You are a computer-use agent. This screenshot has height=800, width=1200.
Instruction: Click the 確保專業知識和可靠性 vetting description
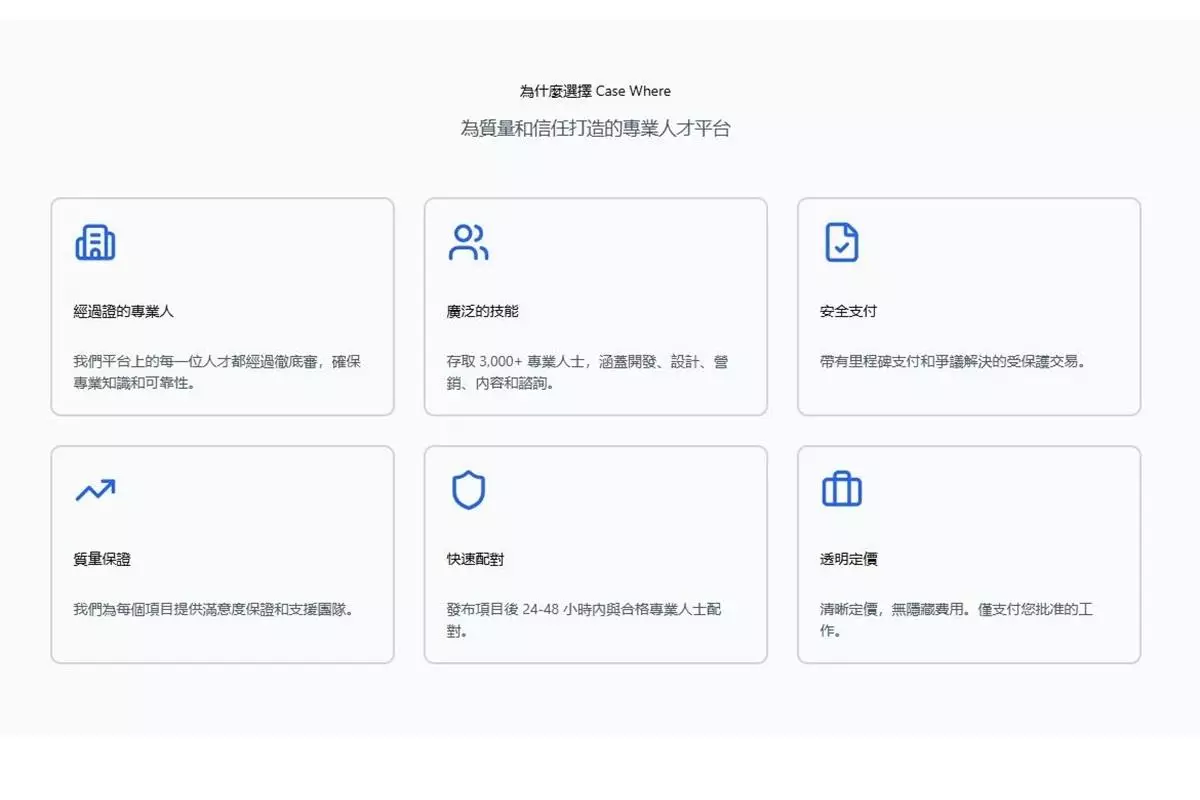(x=216, y=371)
